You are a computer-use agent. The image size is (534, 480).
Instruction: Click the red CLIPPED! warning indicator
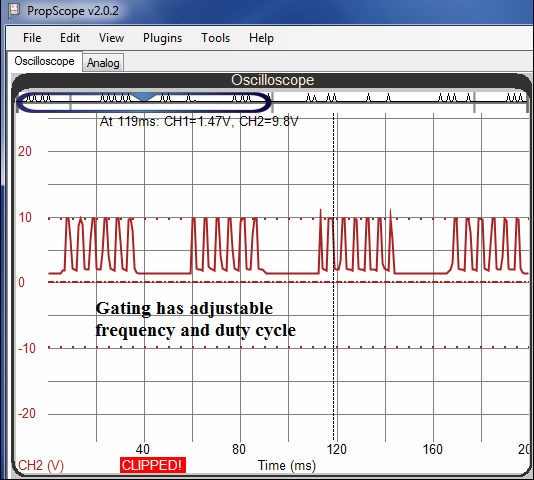153,465
